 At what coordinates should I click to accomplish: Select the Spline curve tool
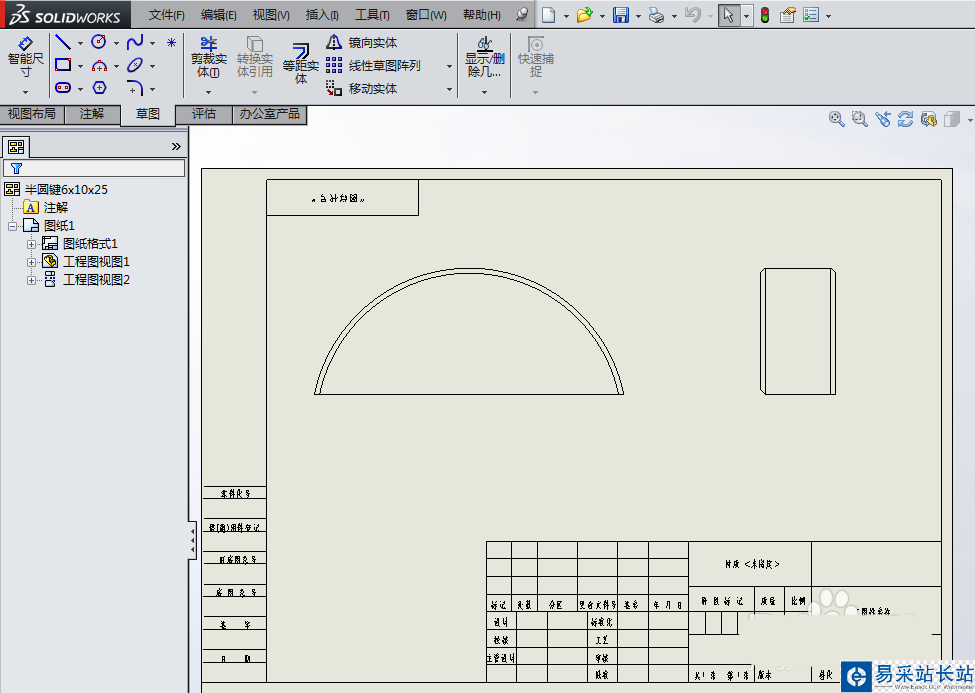pyautogui.click(x=135, y=42)
